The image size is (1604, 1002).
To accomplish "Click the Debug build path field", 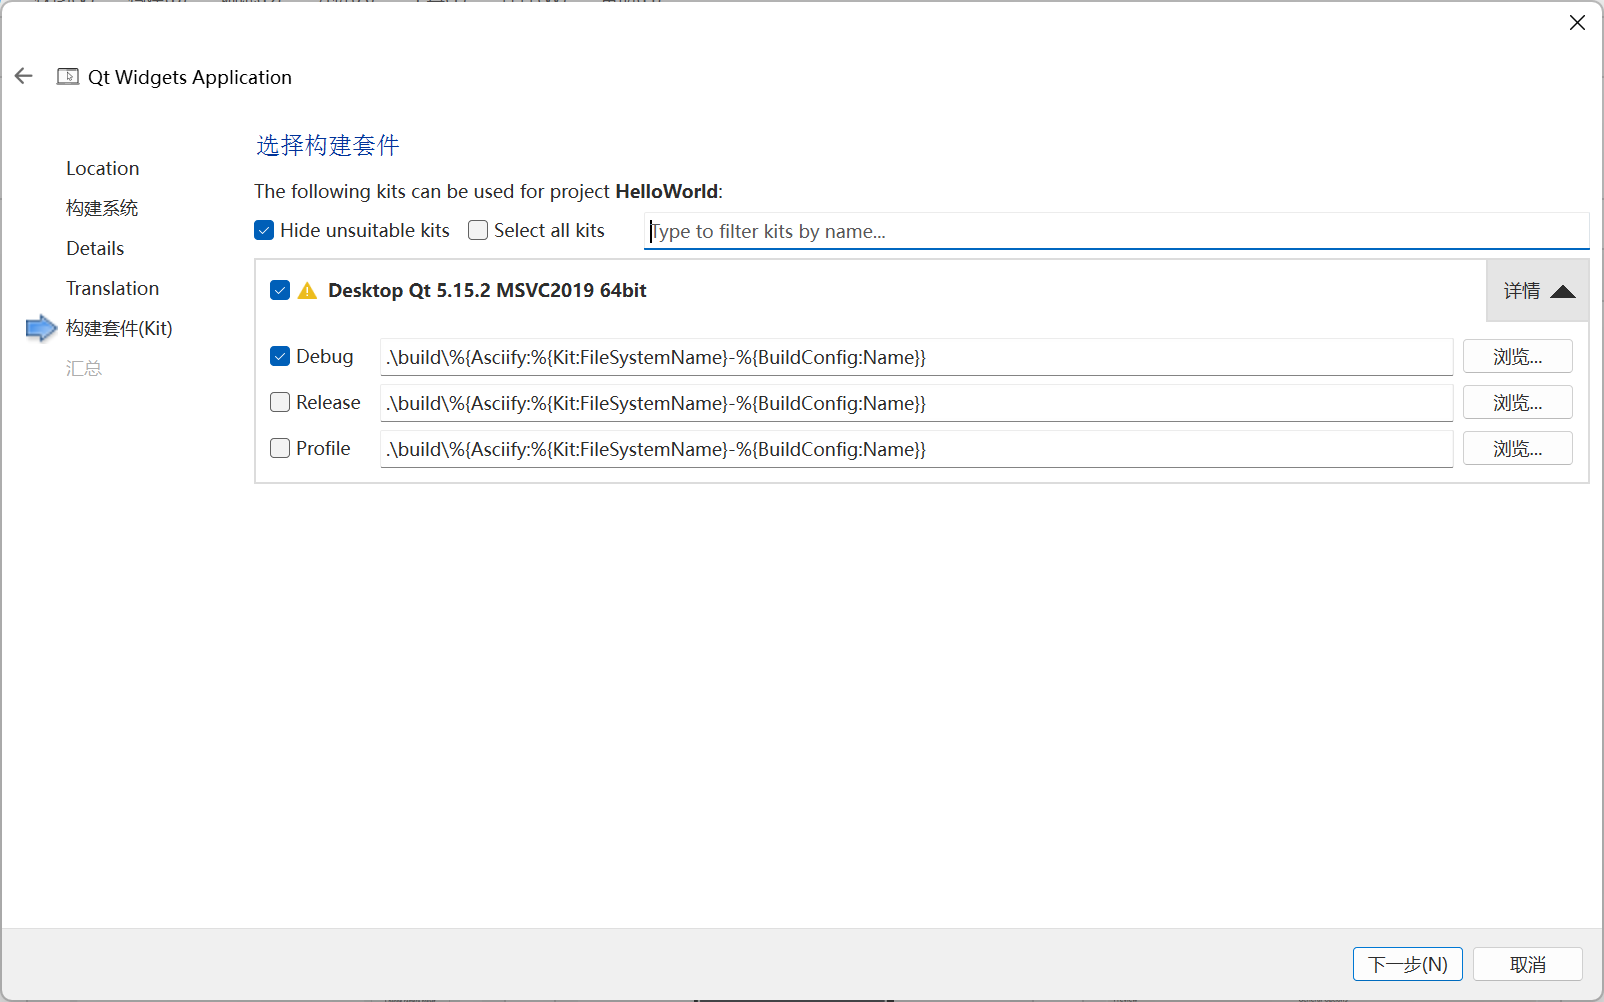I will click(916, 357).
